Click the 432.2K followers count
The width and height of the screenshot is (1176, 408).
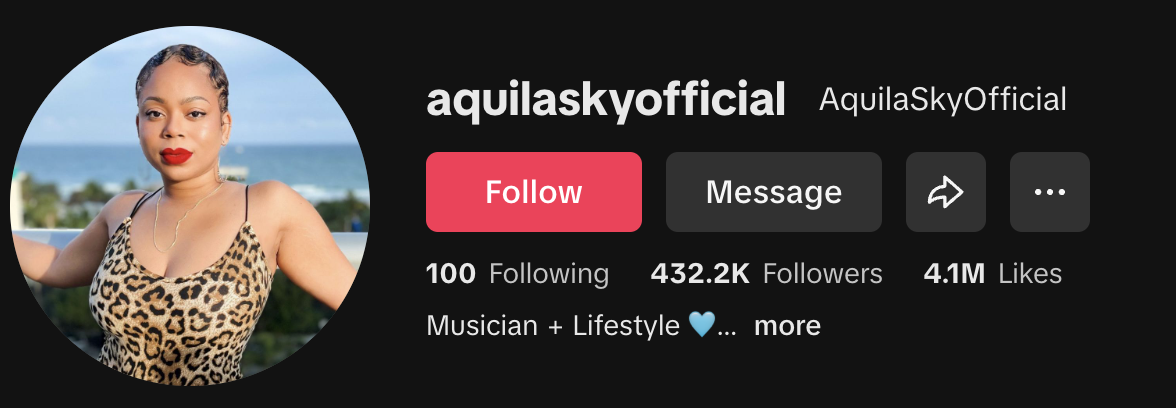point(700,274)
